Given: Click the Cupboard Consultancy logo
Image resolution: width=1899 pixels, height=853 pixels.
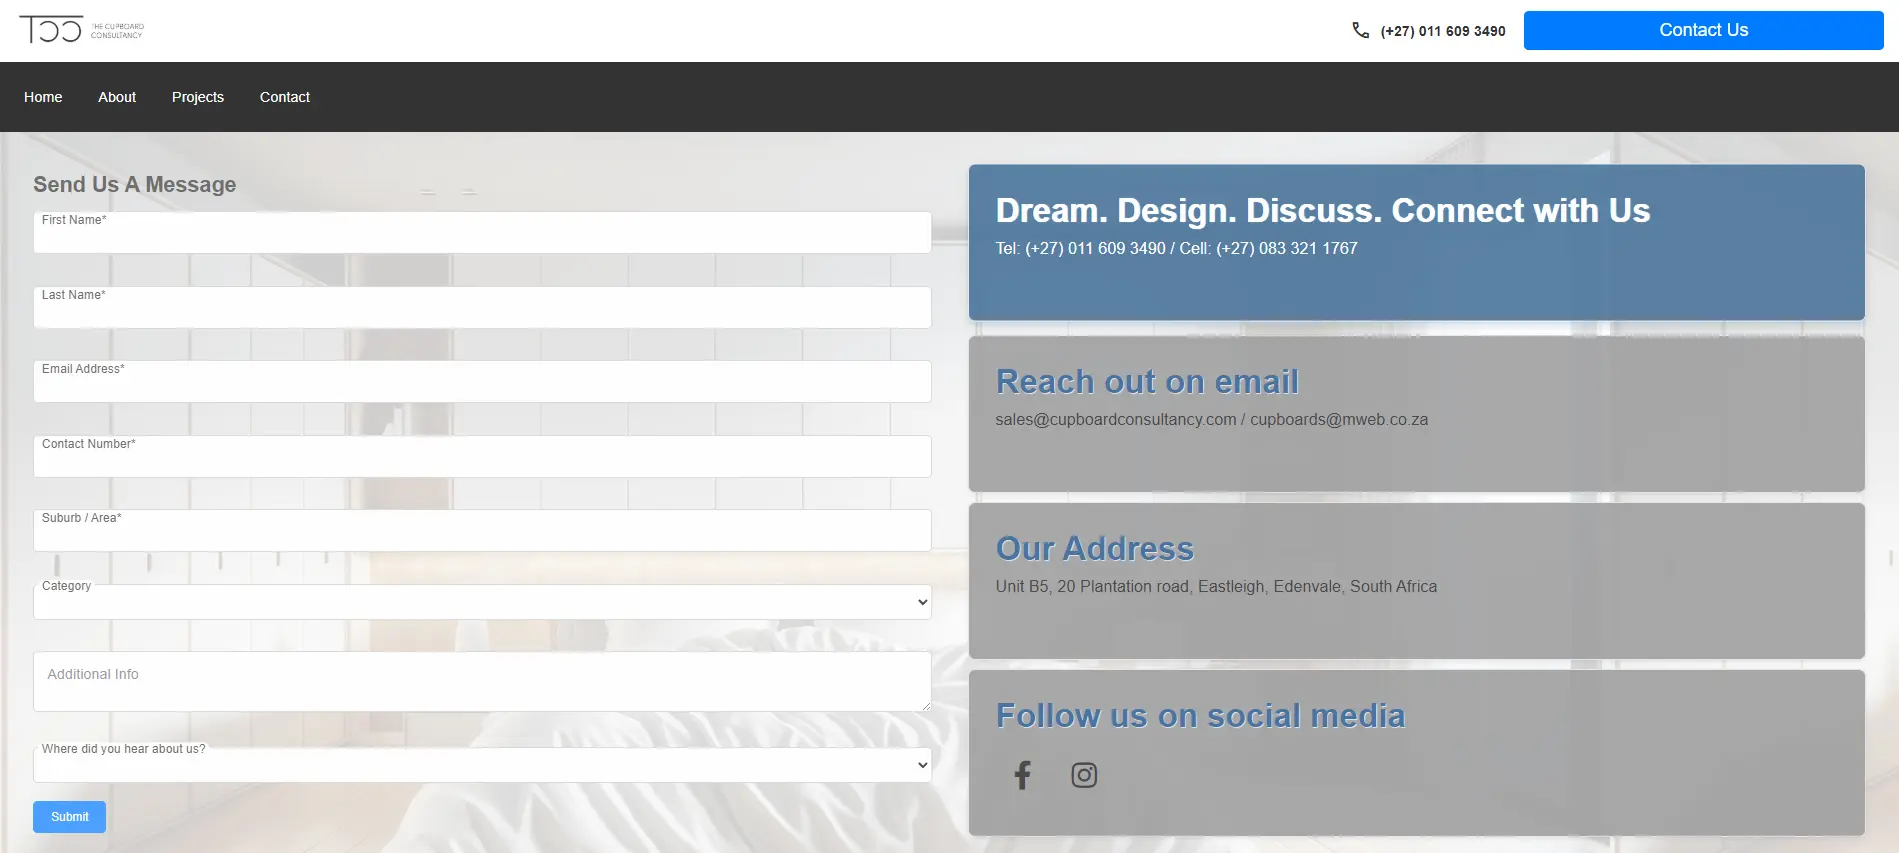Looking at the screenshot, I should (x=81, y=30).
